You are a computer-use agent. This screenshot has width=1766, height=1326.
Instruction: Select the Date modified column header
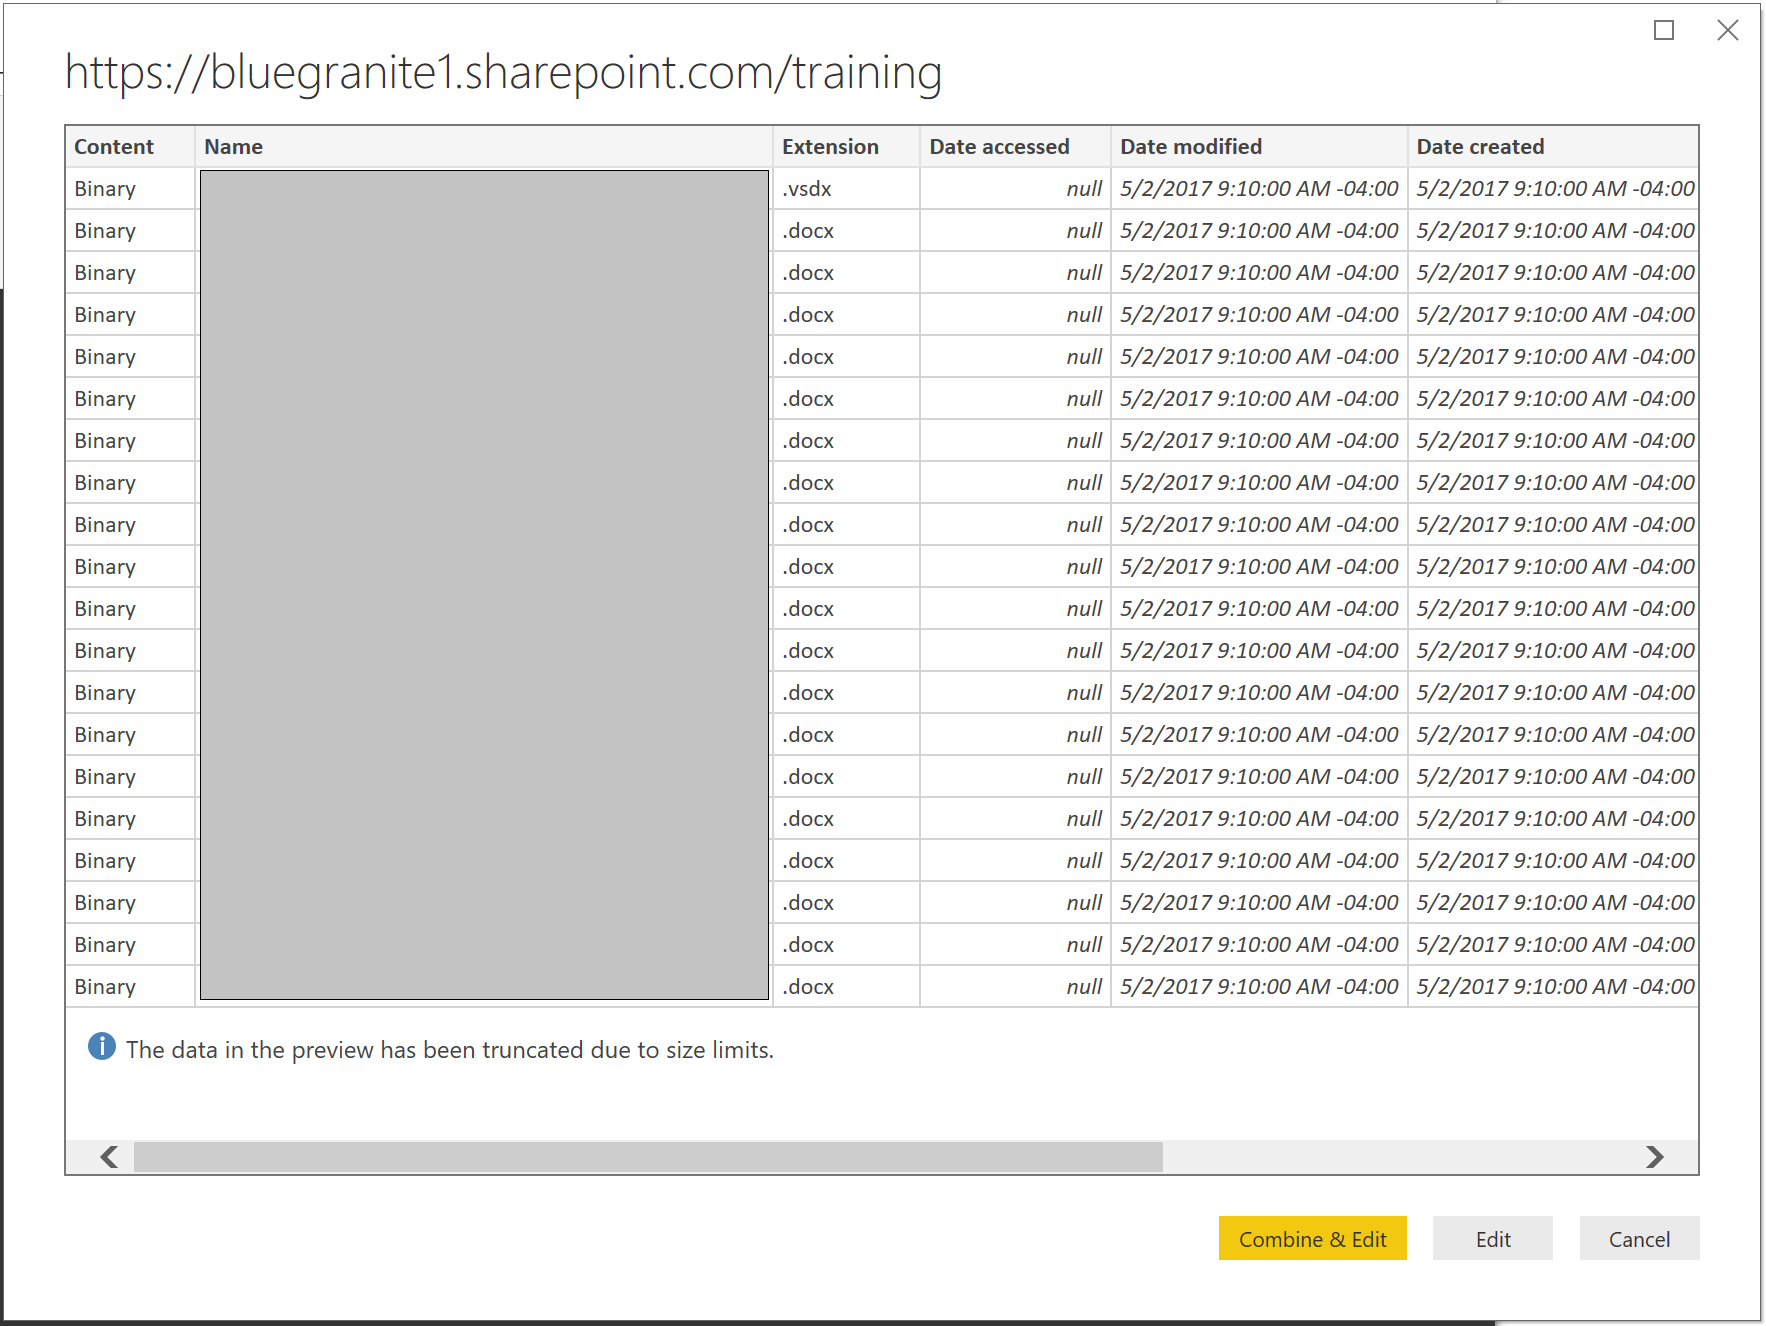coord(1259,146)
